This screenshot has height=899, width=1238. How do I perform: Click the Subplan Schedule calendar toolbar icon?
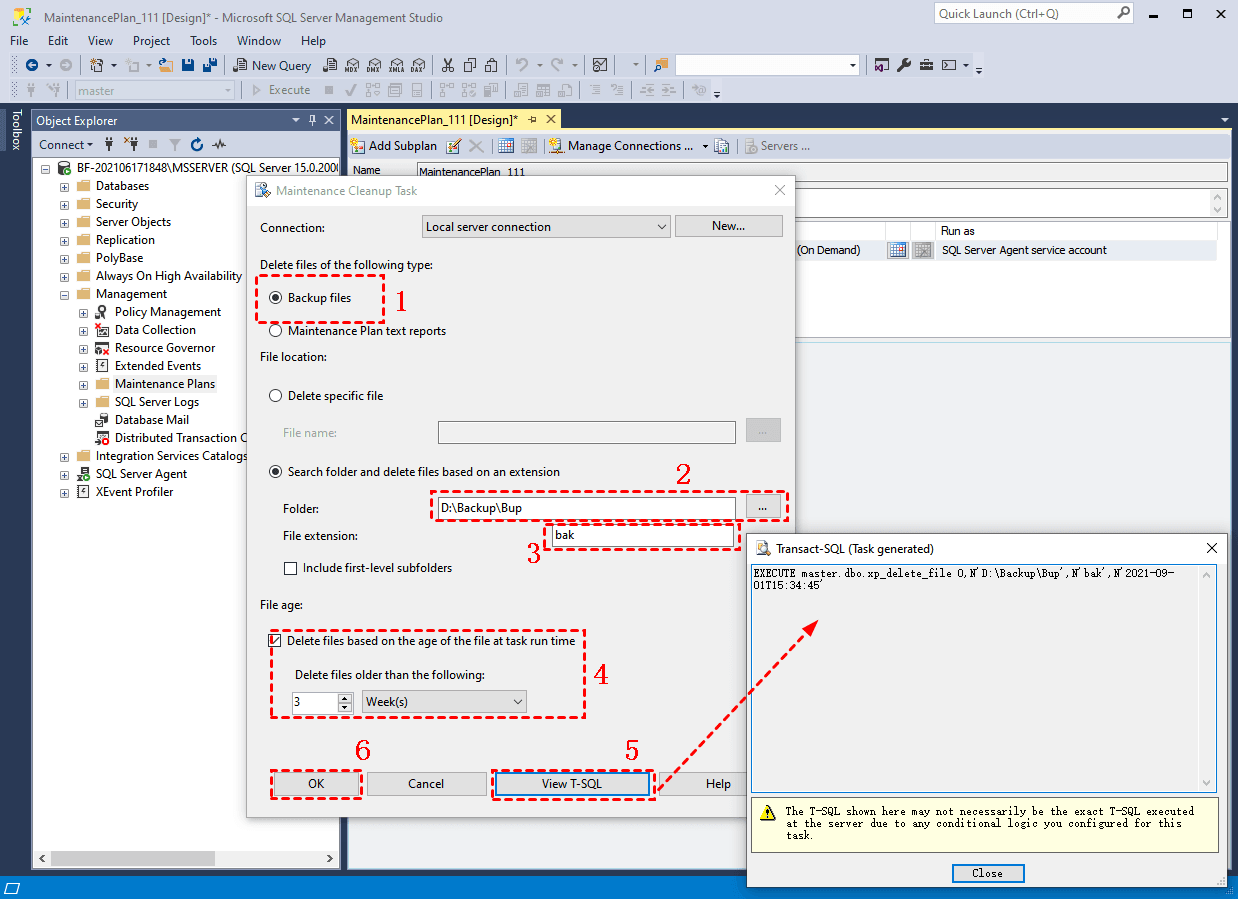[x=506, y=146]
